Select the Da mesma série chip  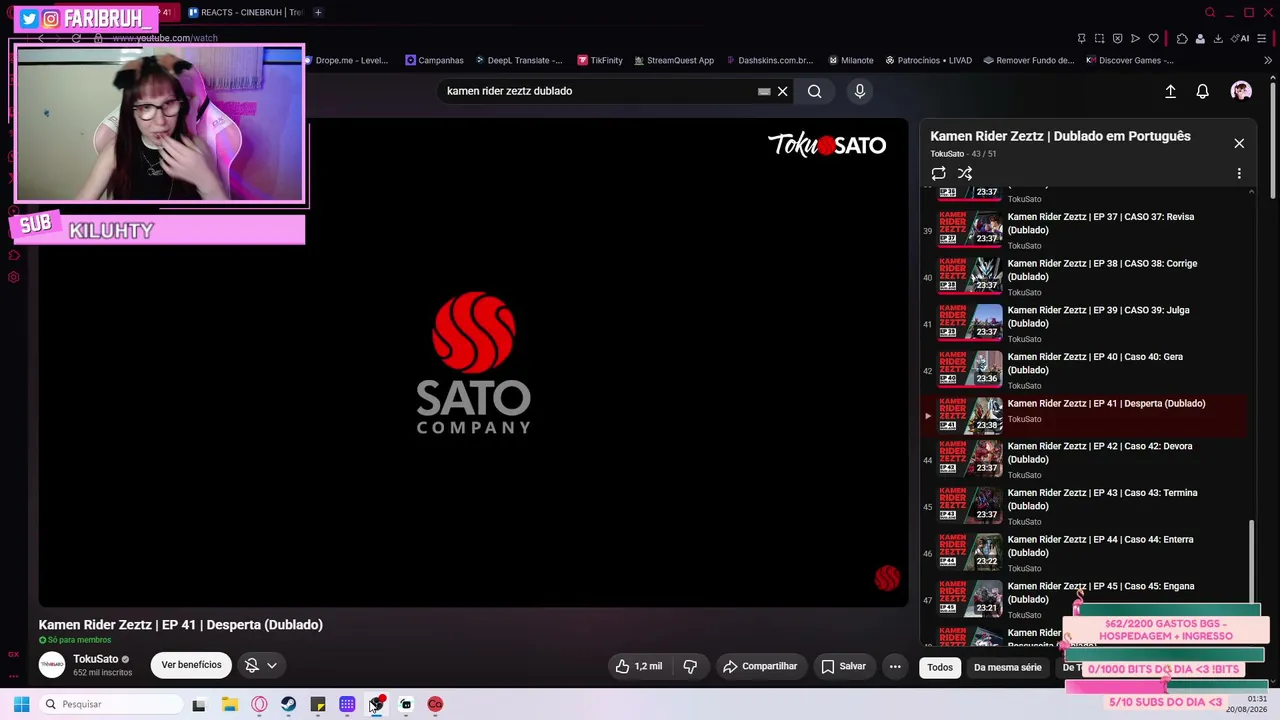tap(1007, 667)
